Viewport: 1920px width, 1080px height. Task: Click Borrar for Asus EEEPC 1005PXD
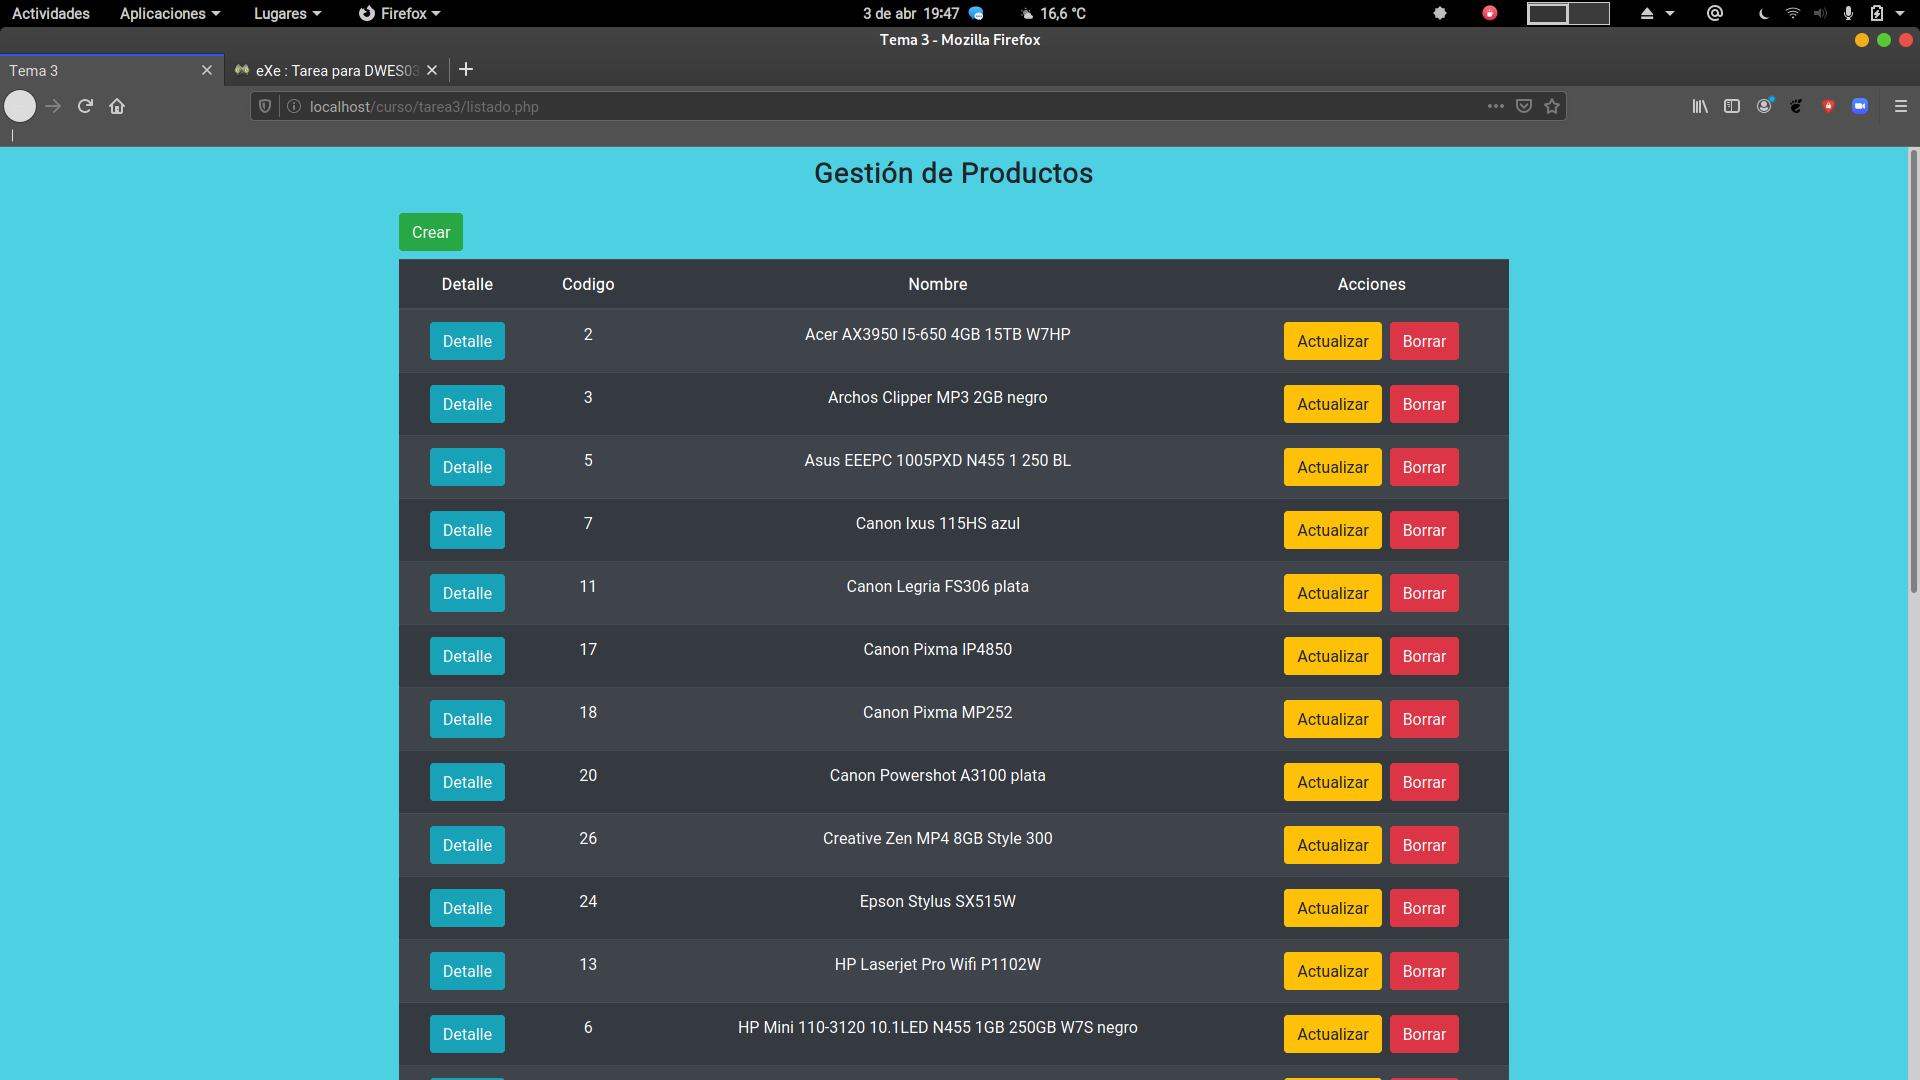1424,467
